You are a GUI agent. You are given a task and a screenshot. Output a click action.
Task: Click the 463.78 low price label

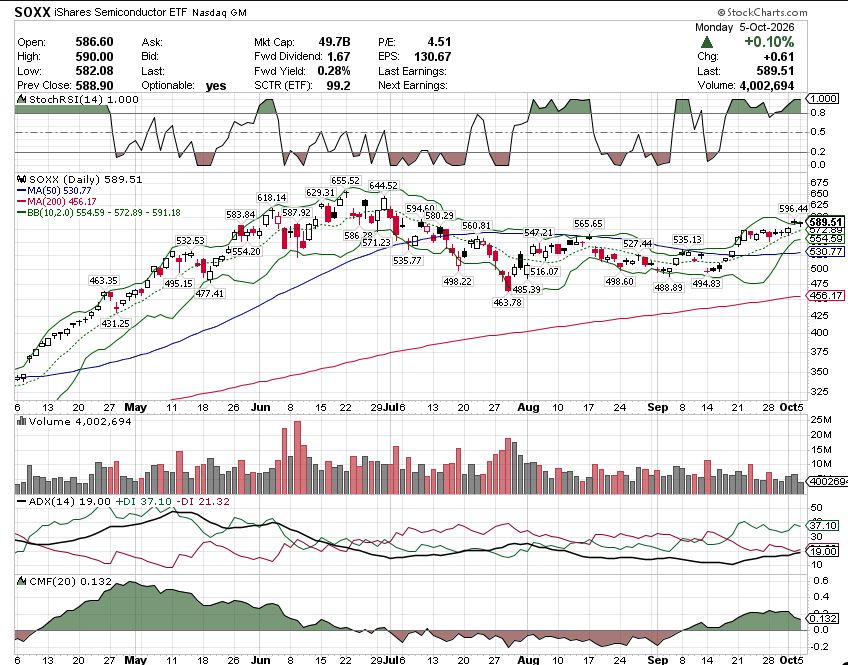click(507, 303)
